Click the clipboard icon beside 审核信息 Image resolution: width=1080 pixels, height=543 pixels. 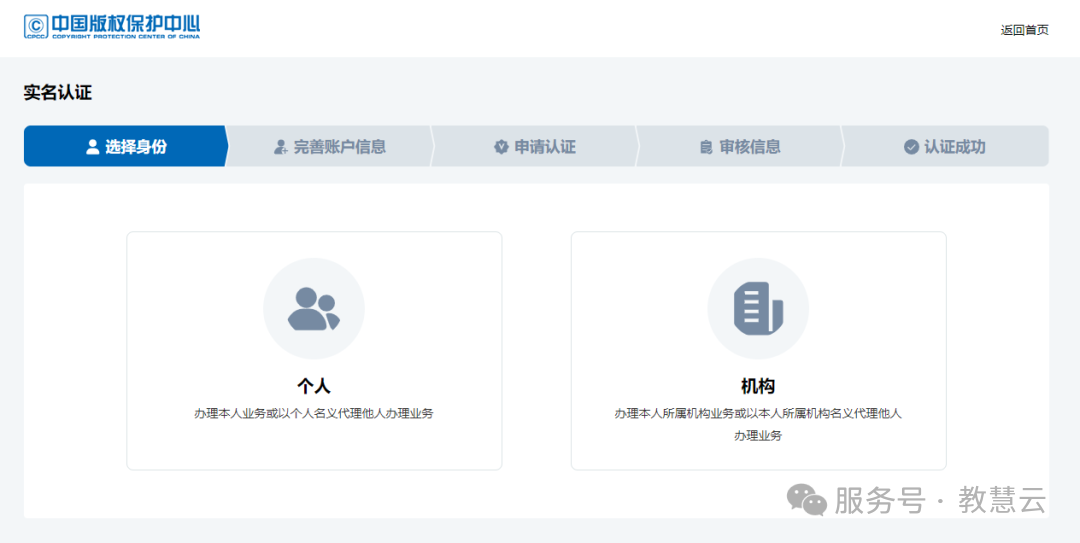click(706, 147)
